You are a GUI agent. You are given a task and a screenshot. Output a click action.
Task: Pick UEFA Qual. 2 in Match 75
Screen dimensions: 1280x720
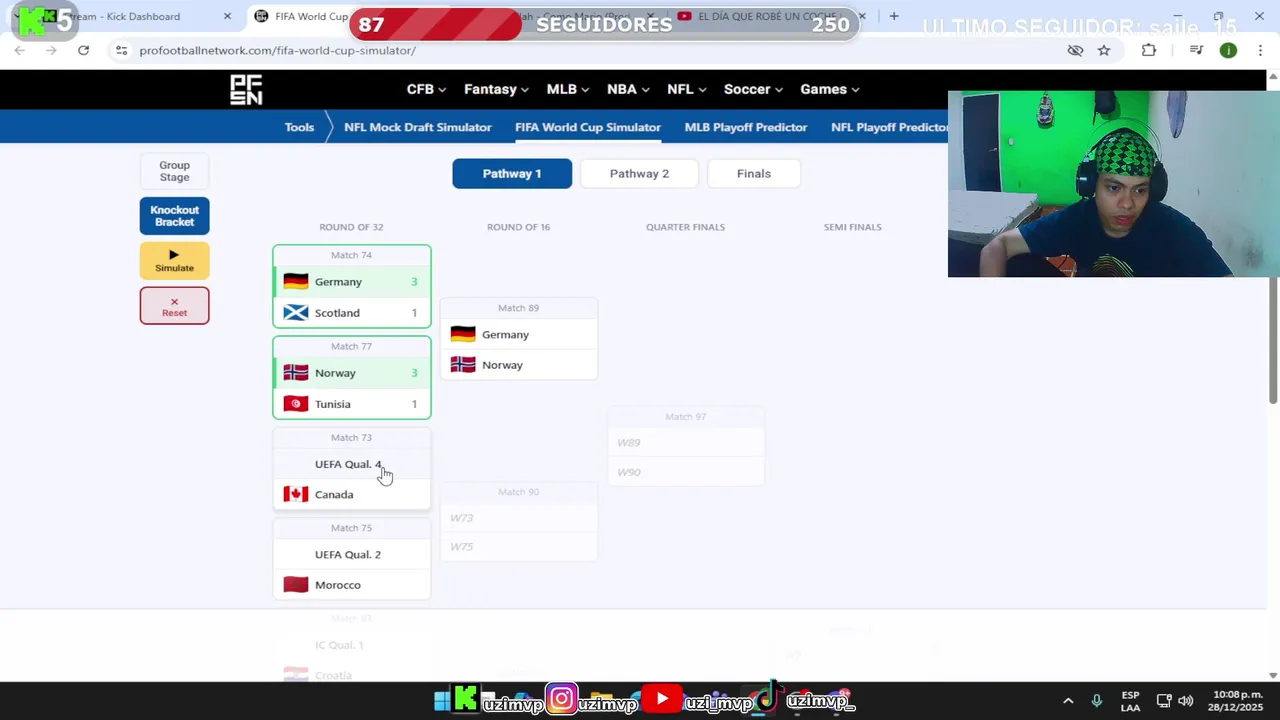pyautogui.click(x=352, y=554)
